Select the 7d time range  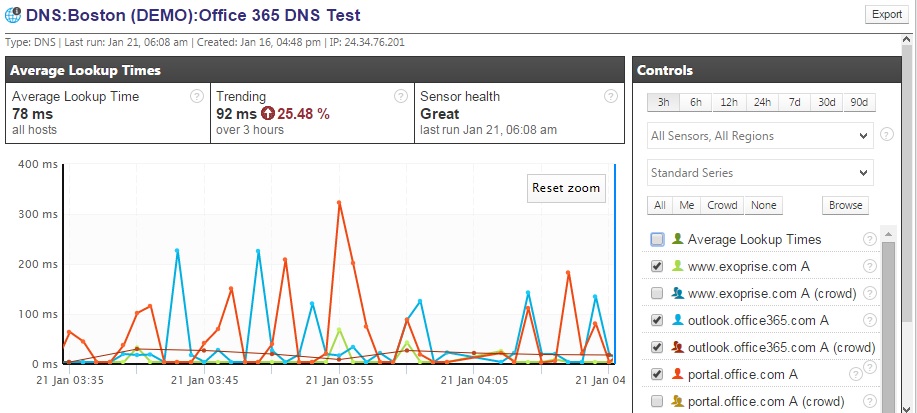794,102
